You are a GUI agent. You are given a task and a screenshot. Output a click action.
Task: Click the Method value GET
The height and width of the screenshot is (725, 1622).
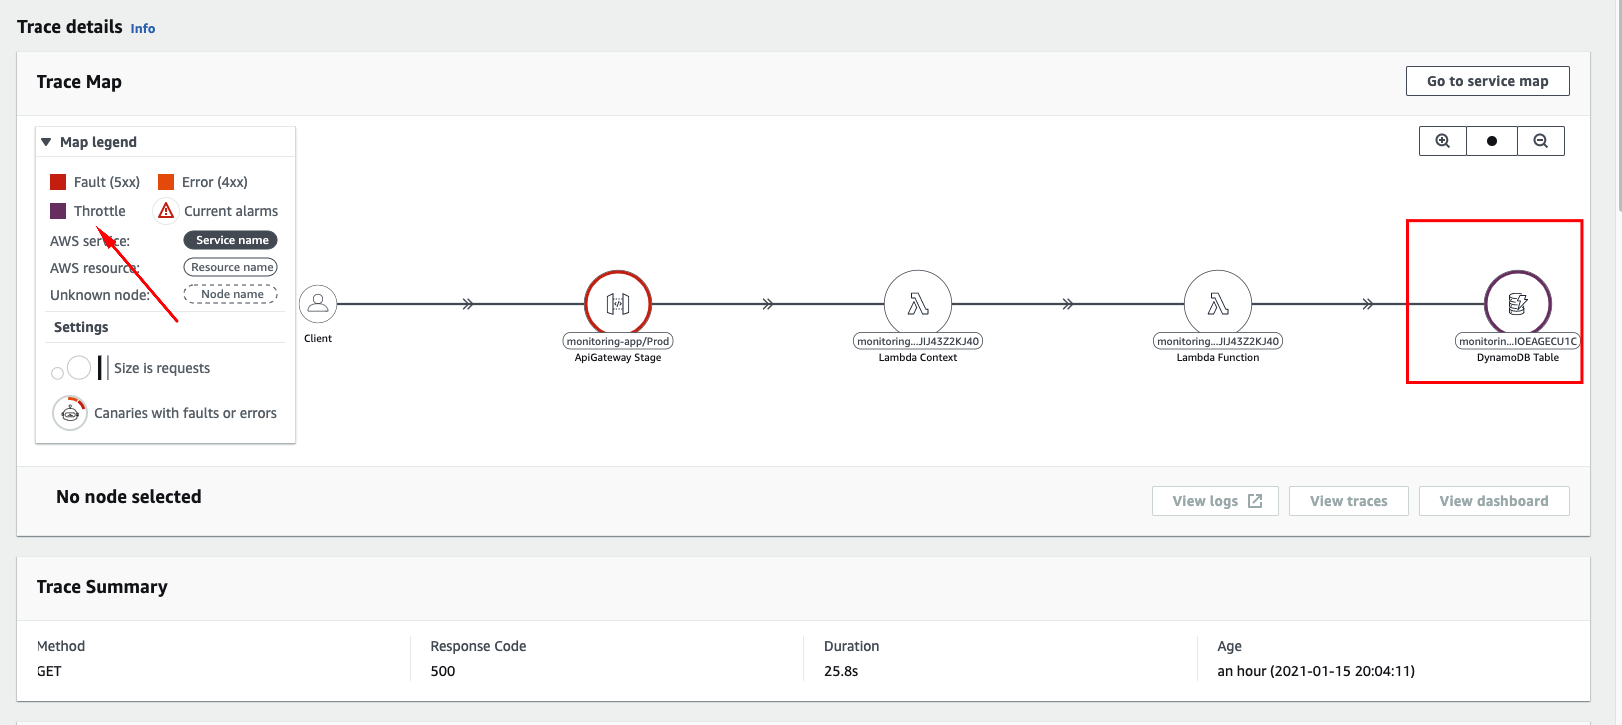(49, 671)
